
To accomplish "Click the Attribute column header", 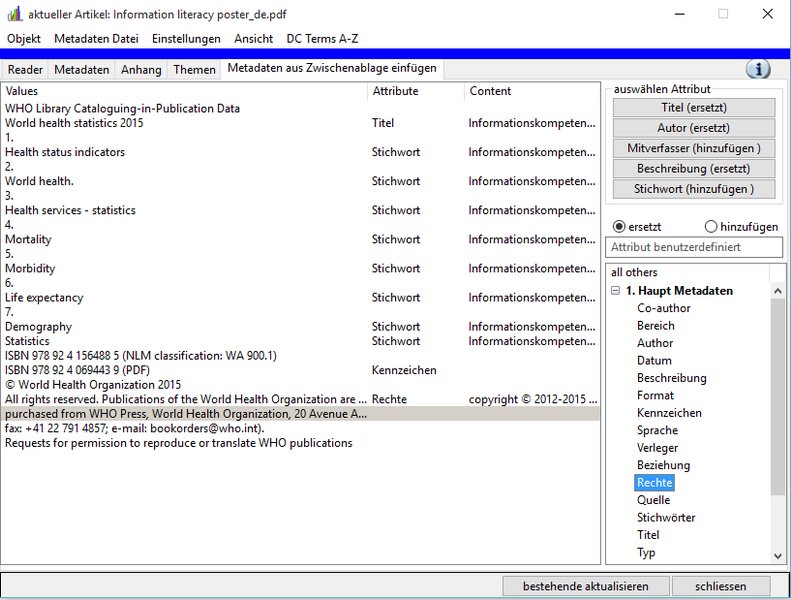I will [x=416, y=91].
